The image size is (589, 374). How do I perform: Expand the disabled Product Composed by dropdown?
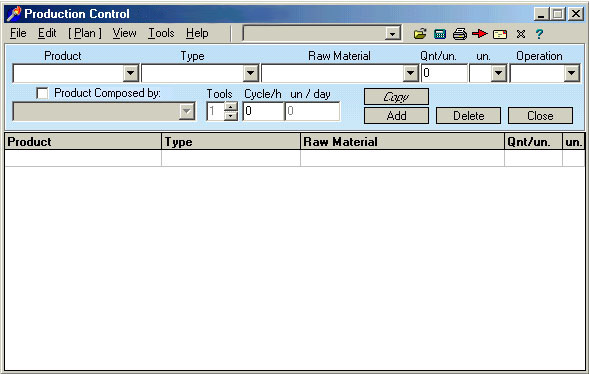coord(186,112)
